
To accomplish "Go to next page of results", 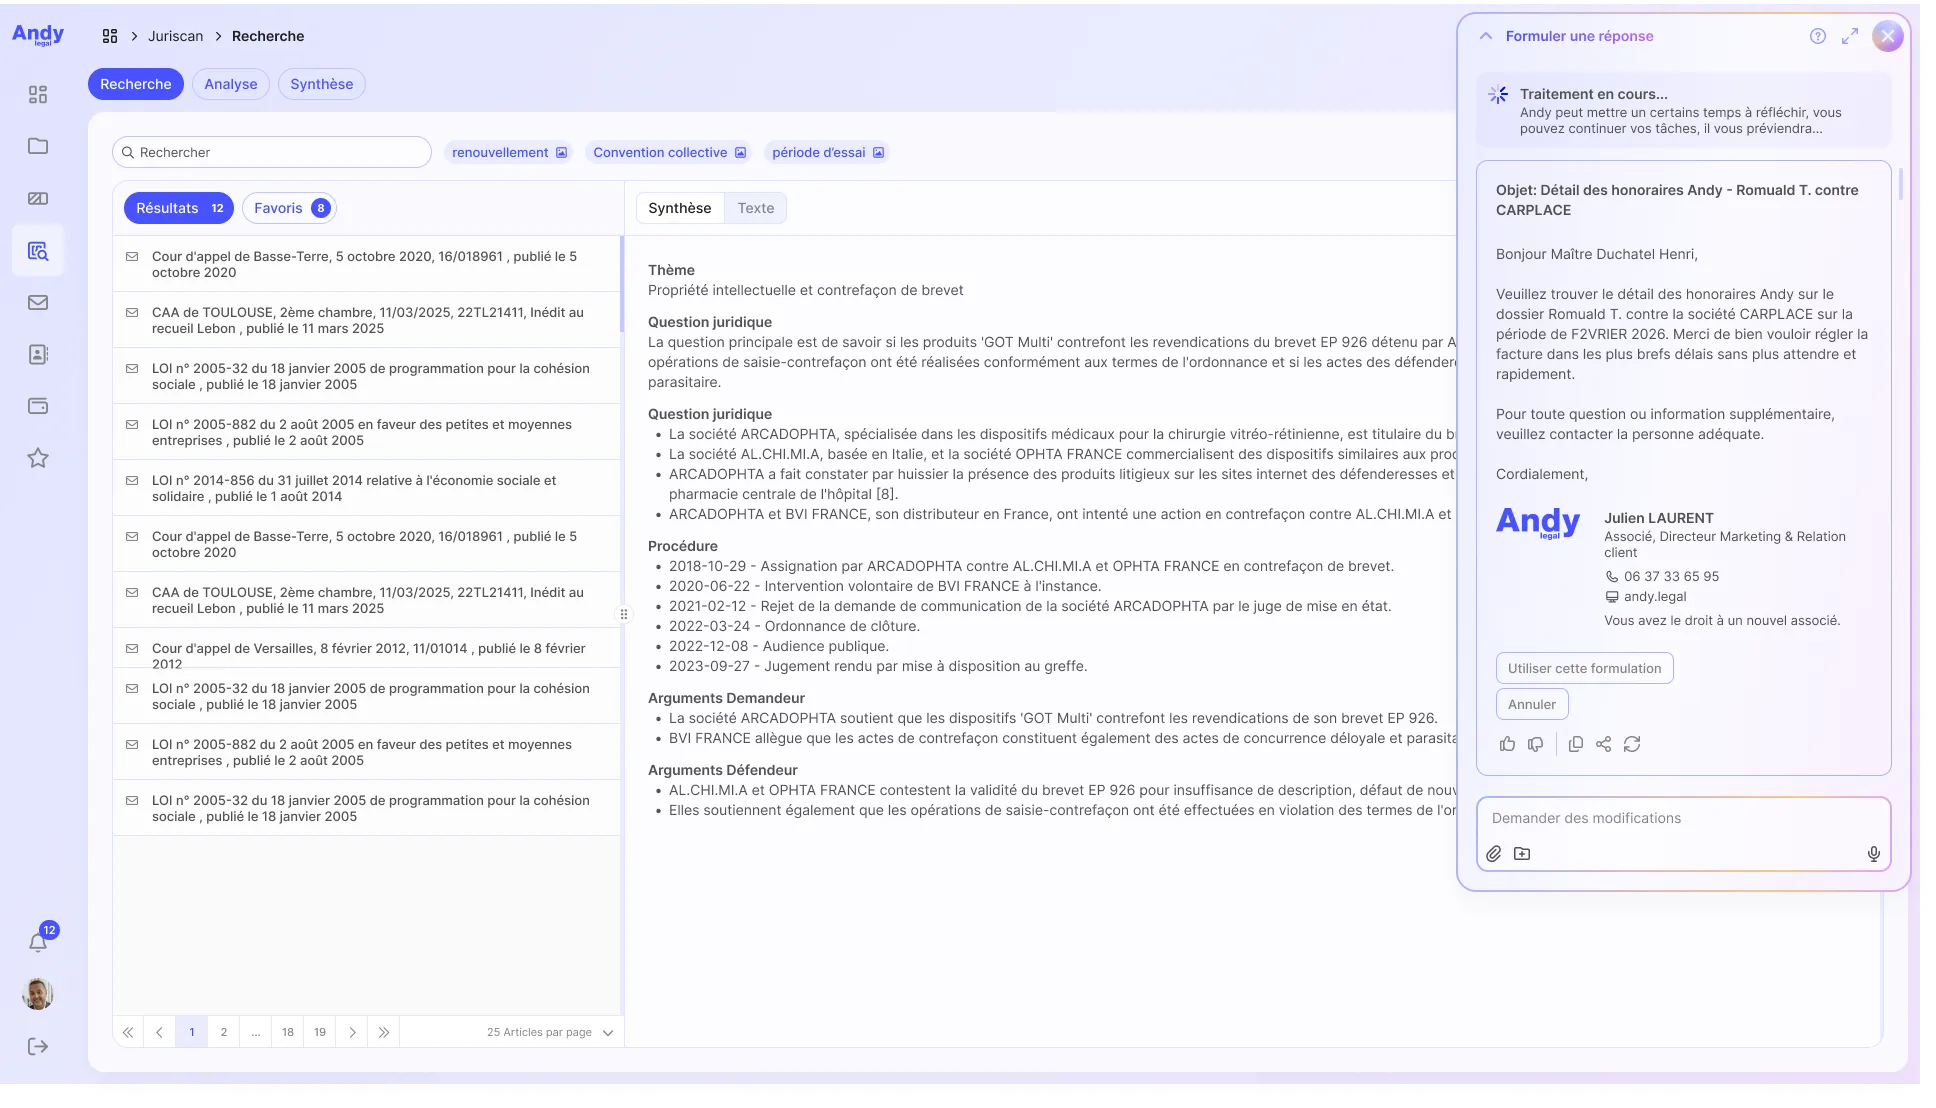I will (x=352, y=1032).
